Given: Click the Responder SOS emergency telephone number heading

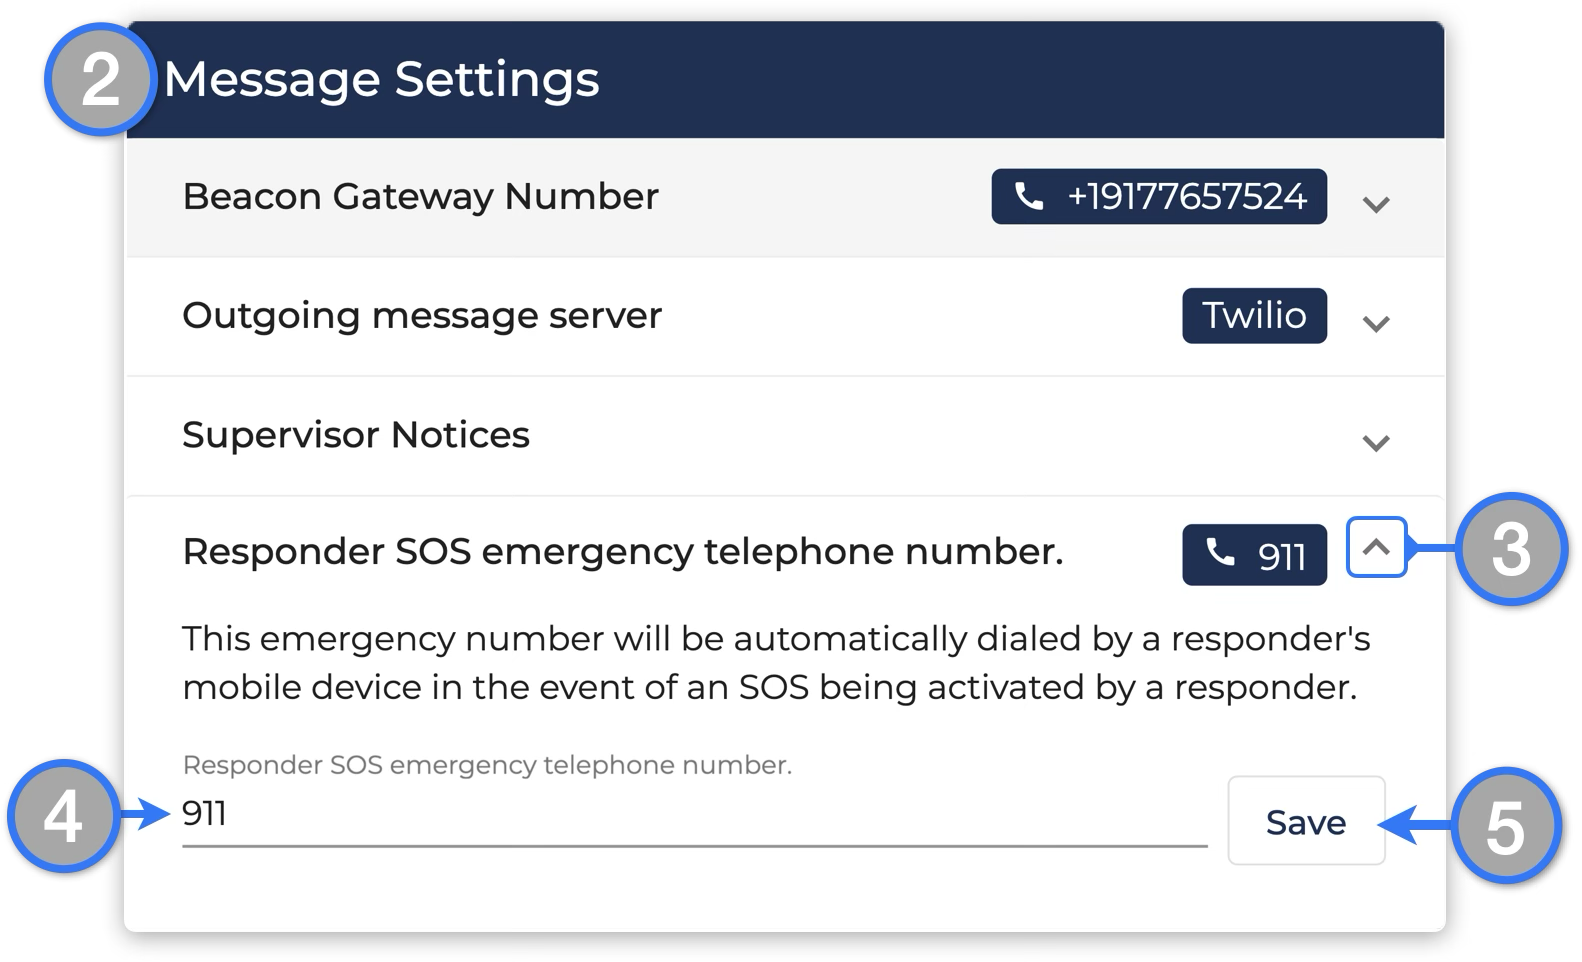Looking at the screenshot, I should (x=623, y=551).
